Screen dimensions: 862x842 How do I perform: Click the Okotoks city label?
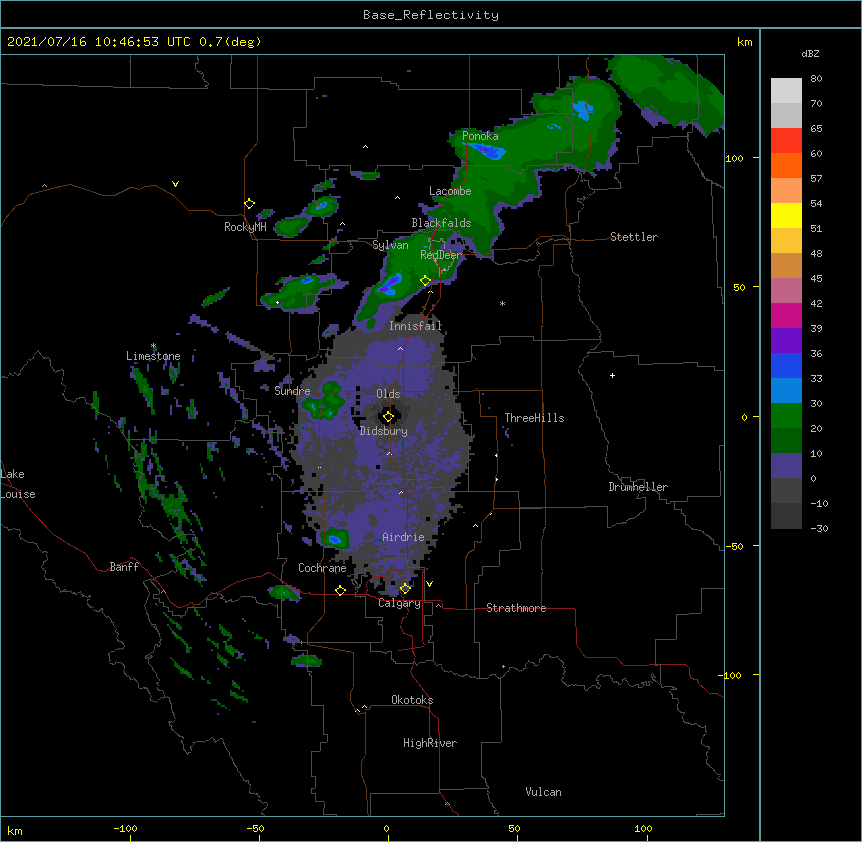pyautogui.click(x=412, y=700)
